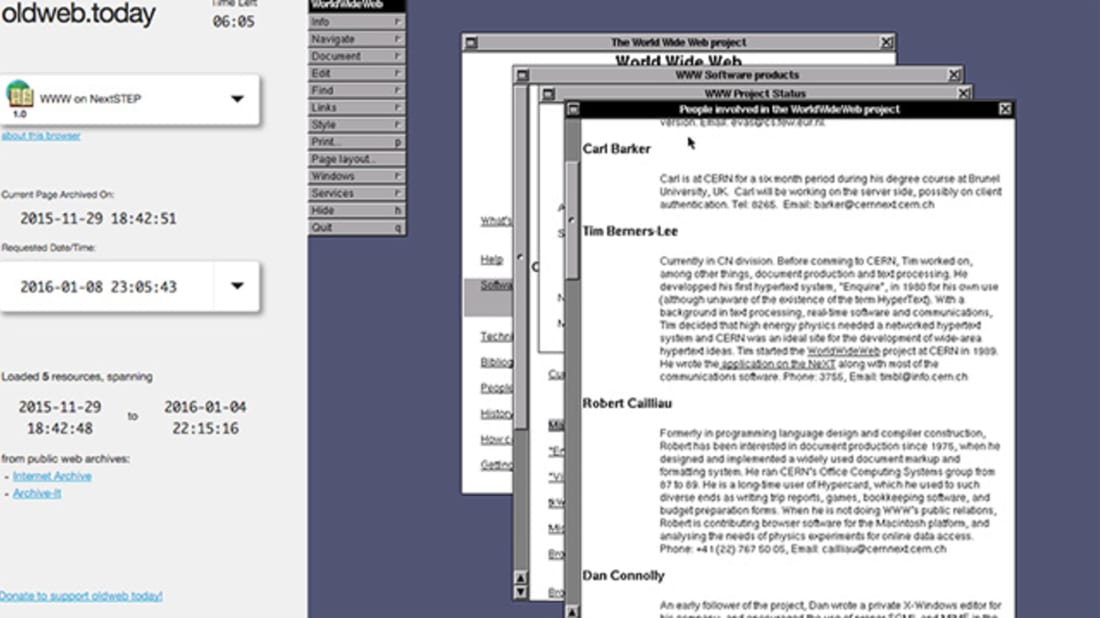Open the 'about this browser' link
The width and height of the screenshot is (1100, 618).
[x=41, y=136]
